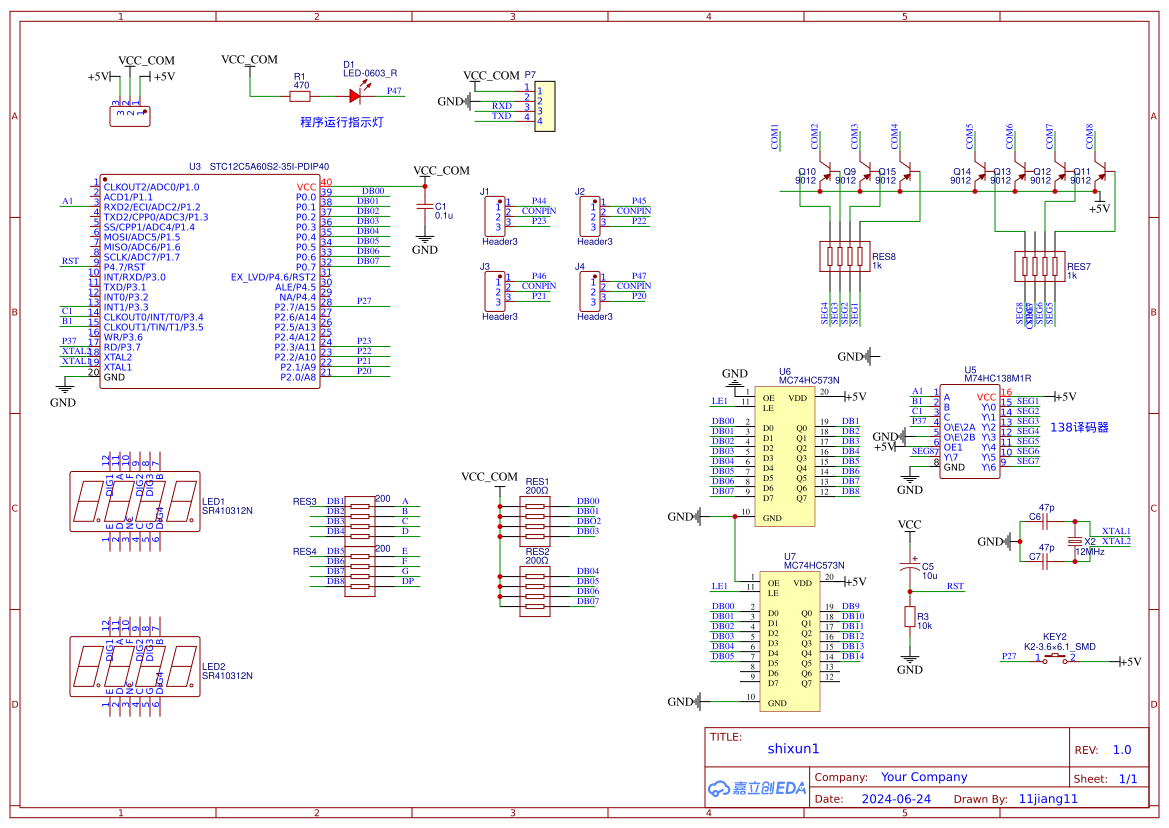The height and width of the screenshot is (828, 1169).
Task: Select the C1 0.1u capacitor symbol
Action: [x=425, y=209]
